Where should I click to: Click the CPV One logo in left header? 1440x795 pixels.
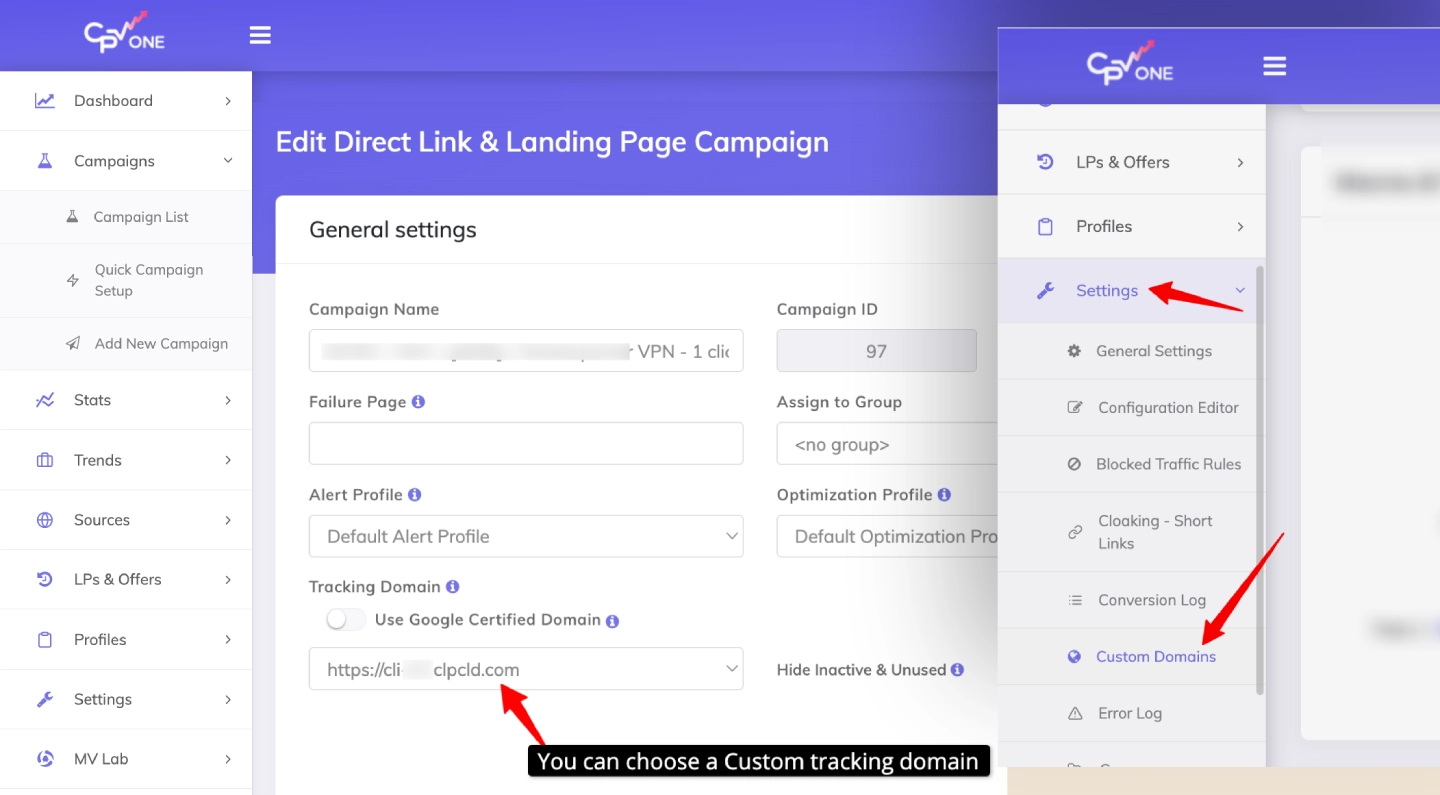click(x=125, y=32)
